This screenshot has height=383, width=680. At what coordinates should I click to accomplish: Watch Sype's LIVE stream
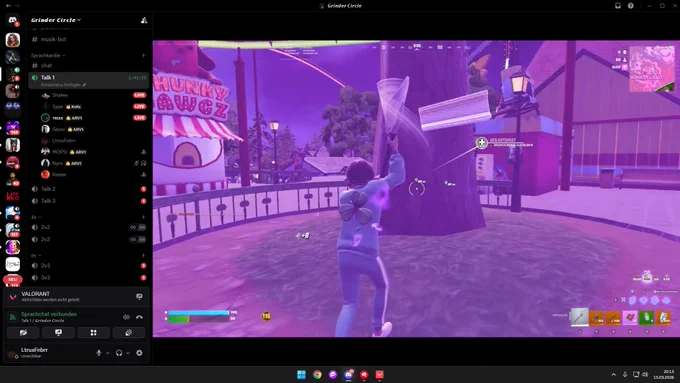point(139,106)
